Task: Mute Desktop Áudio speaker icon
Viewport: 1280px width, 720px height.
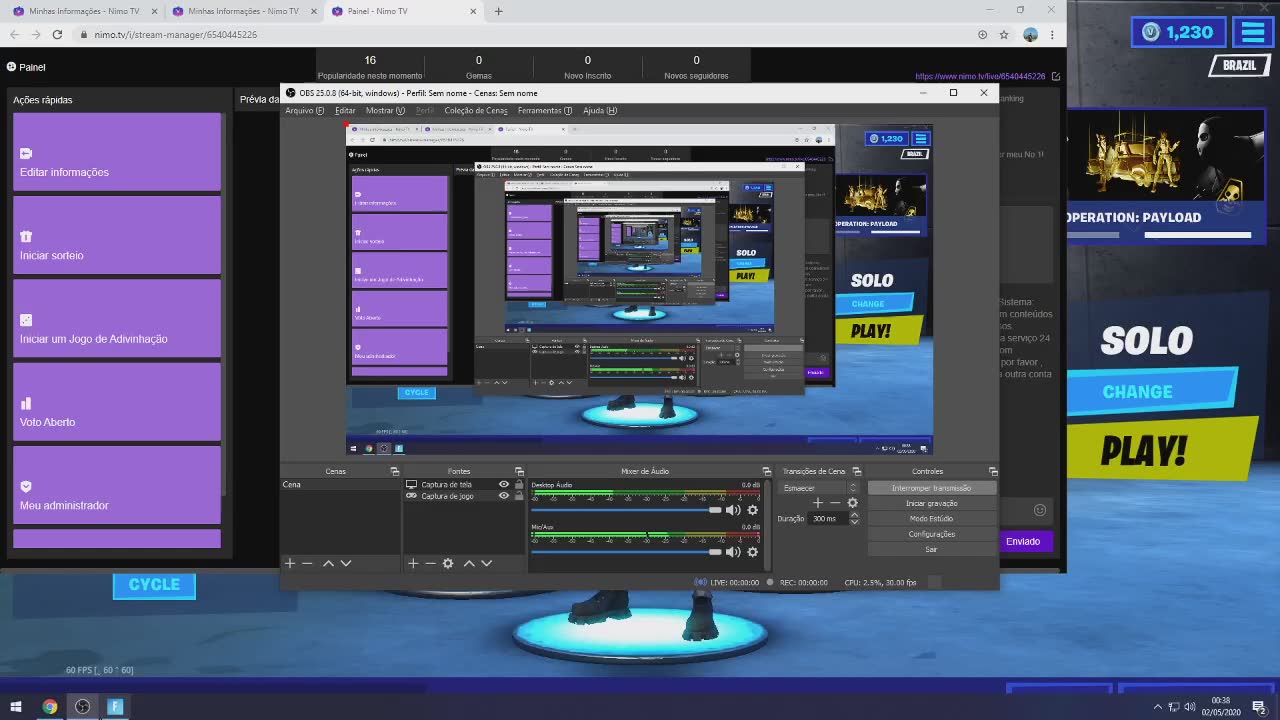Action: 733,510
